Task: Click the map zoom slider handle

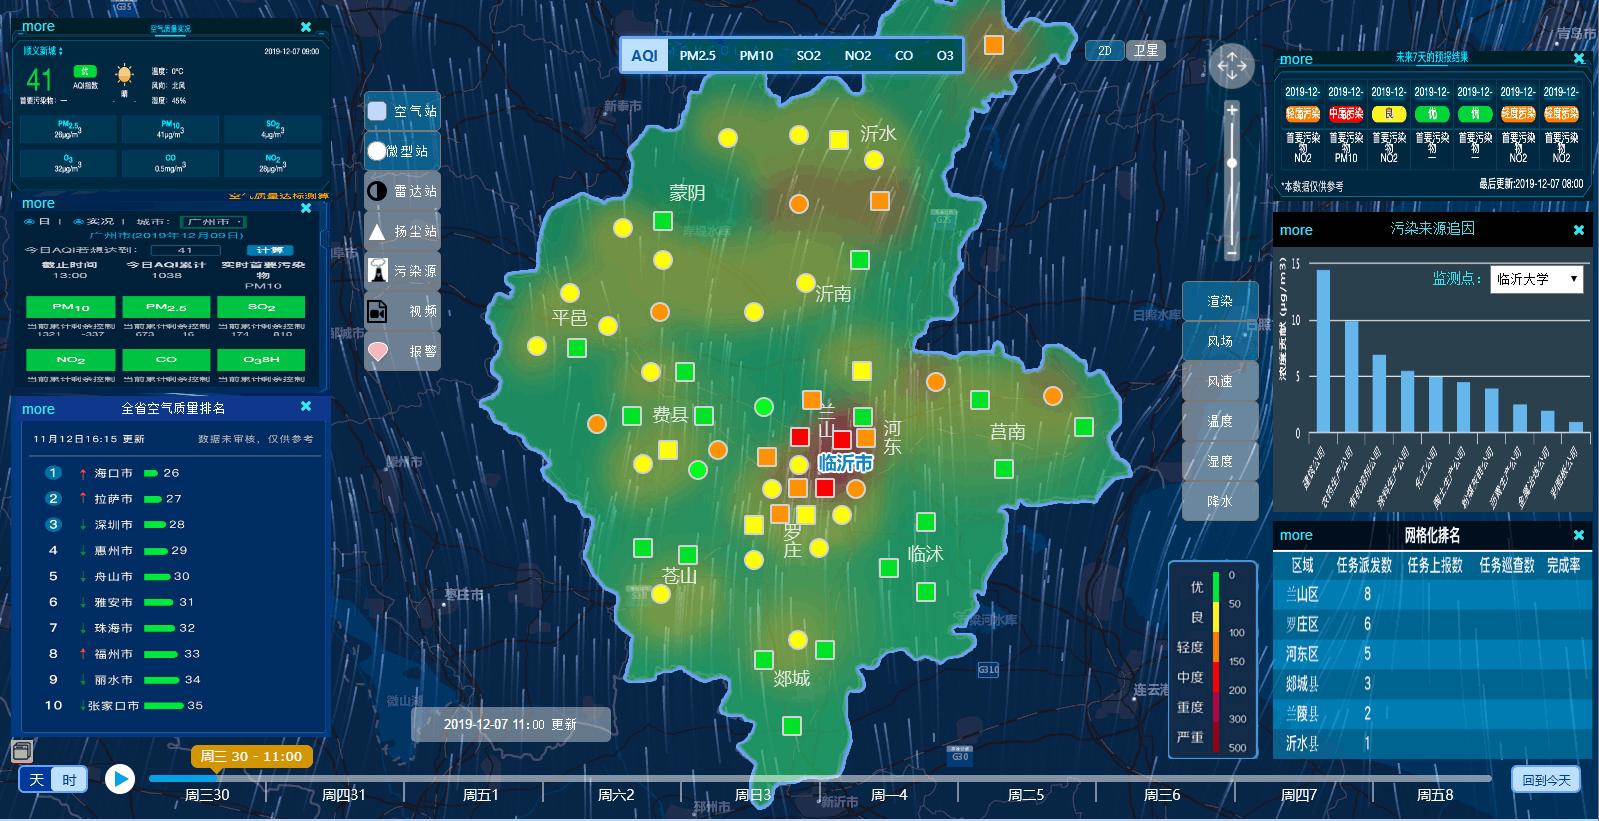Action: point(1232,162)
